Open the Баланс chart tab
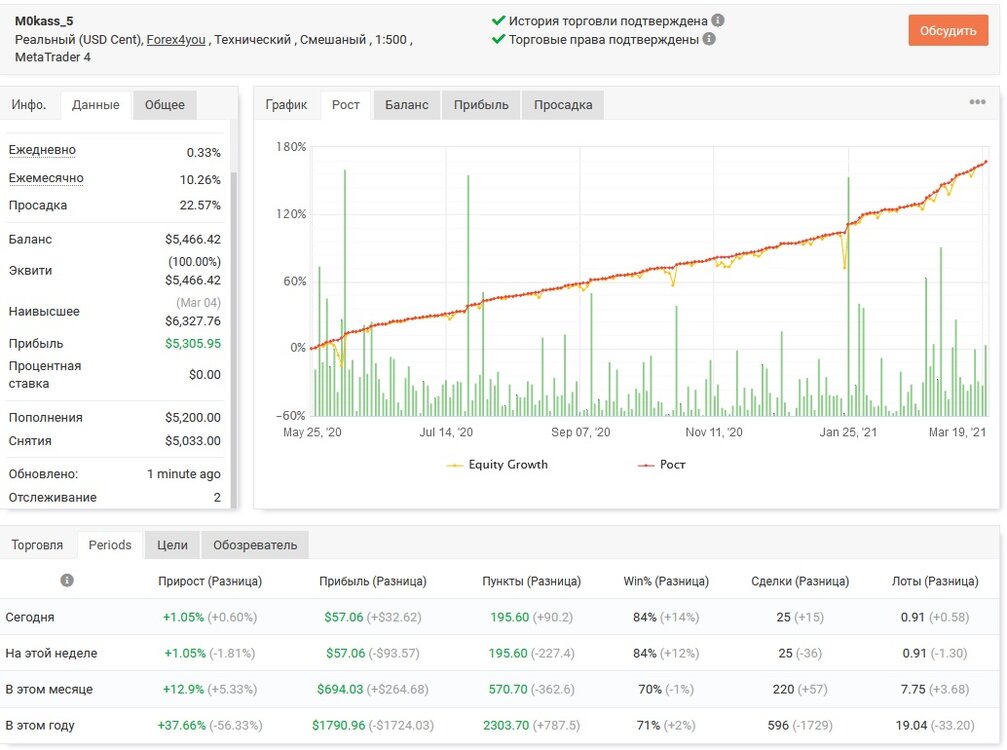This screenshot has width=1007, height=750. pyautogui.click(x=407, y=105)
